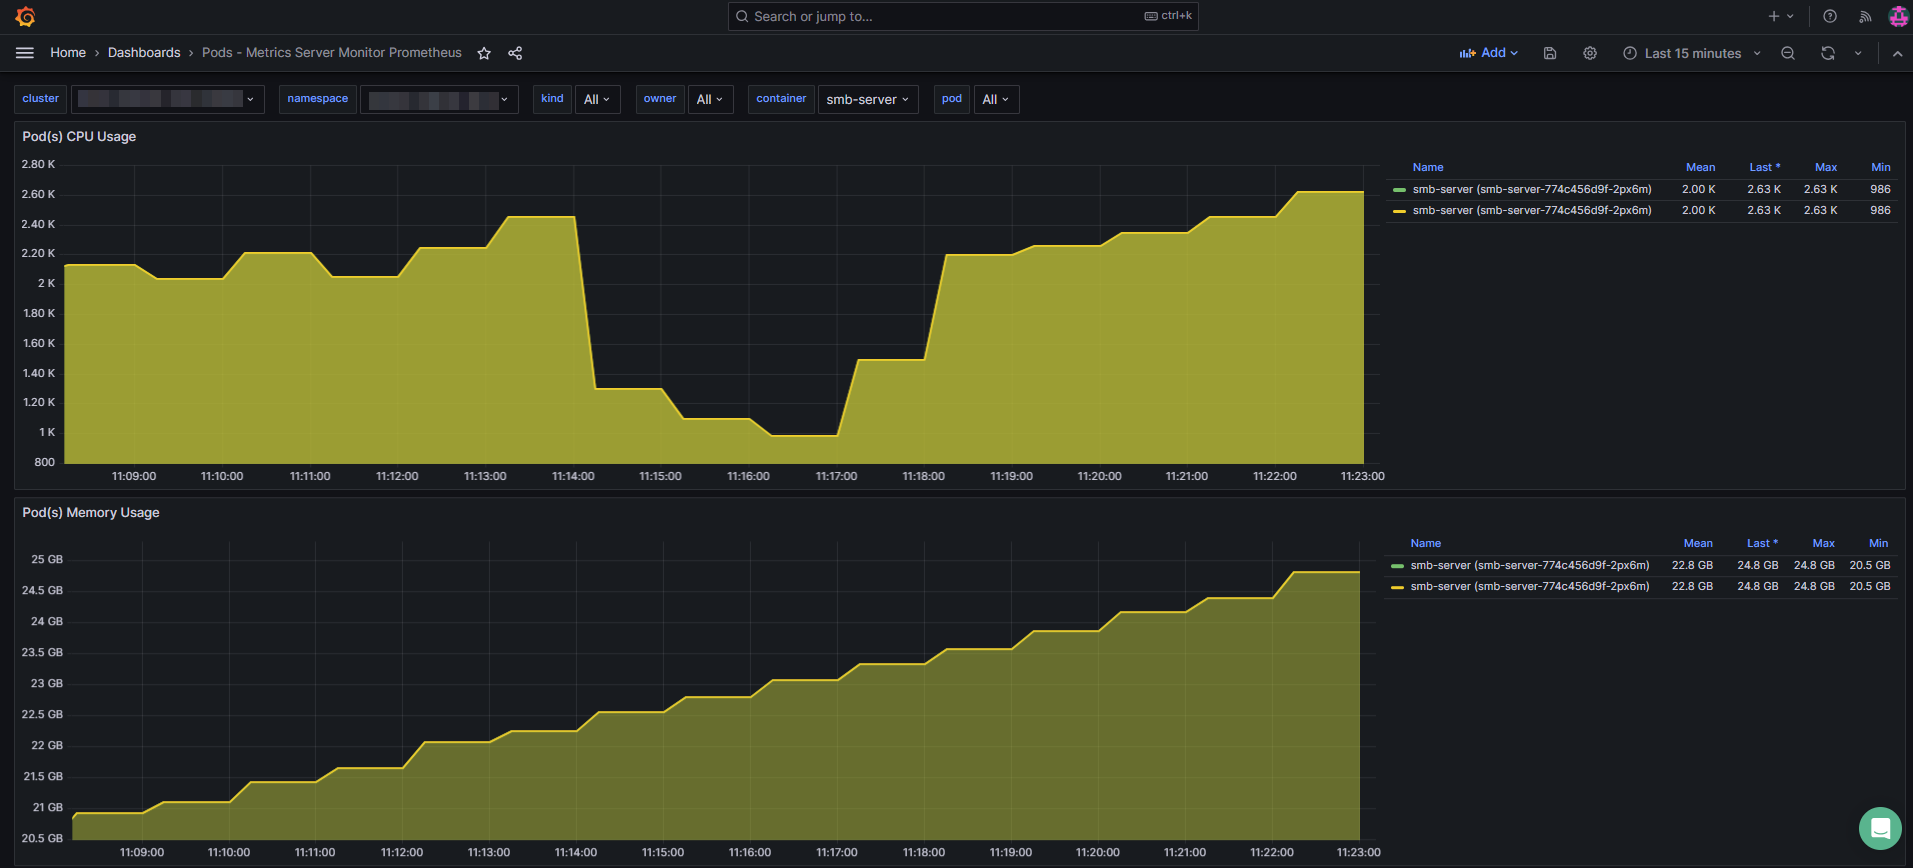The image size is (1913, 868).
Task: Open the help question-mark icon
Action: point(1830,16)
